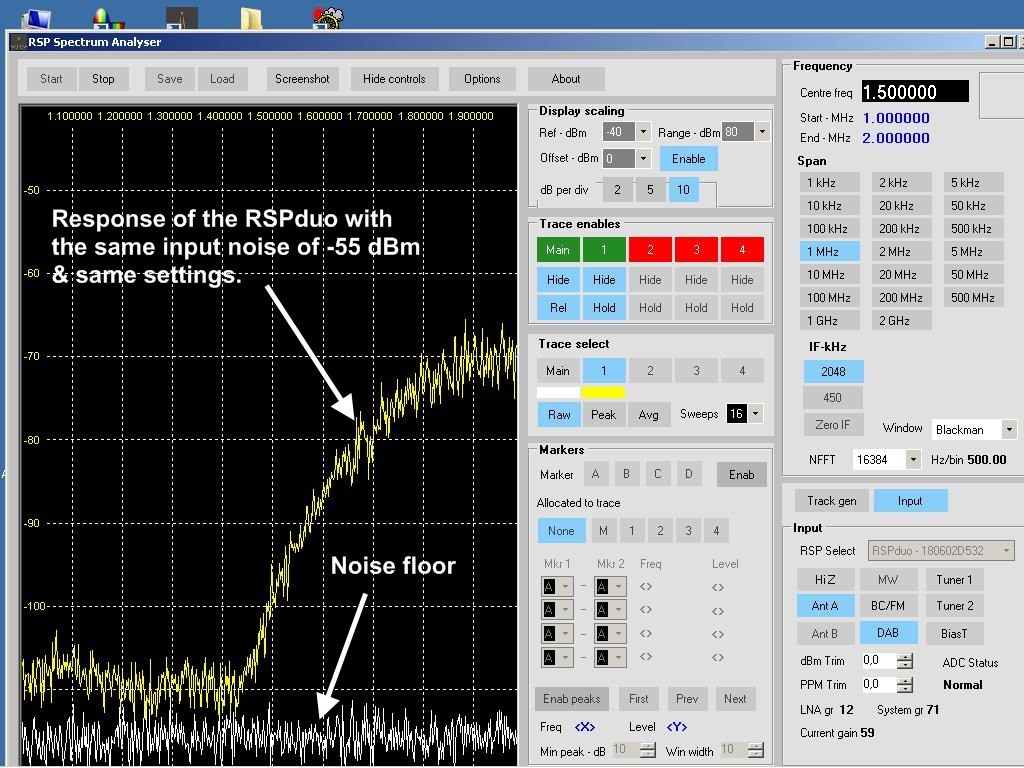Select Marker A
1024x768 pixels.
pyautogui.click(x=596, y=475)
